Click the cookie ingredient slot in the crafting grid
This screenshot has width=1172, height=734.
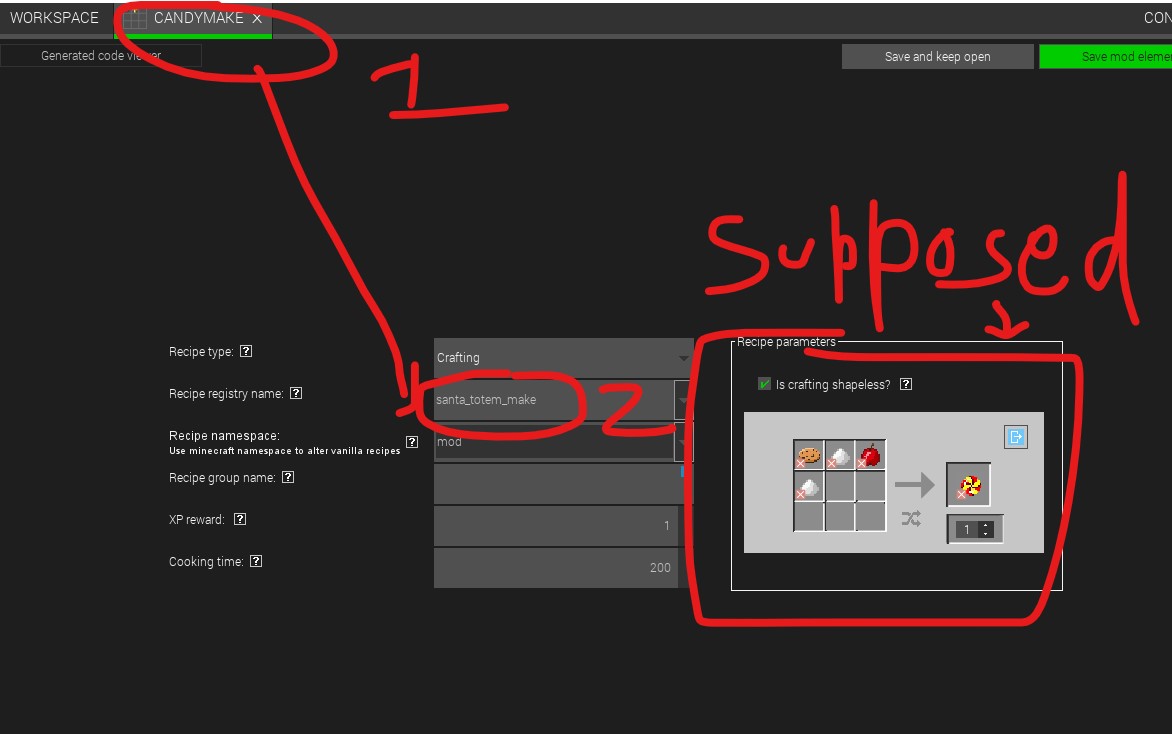pyautogui.click(x=807, y=455)
